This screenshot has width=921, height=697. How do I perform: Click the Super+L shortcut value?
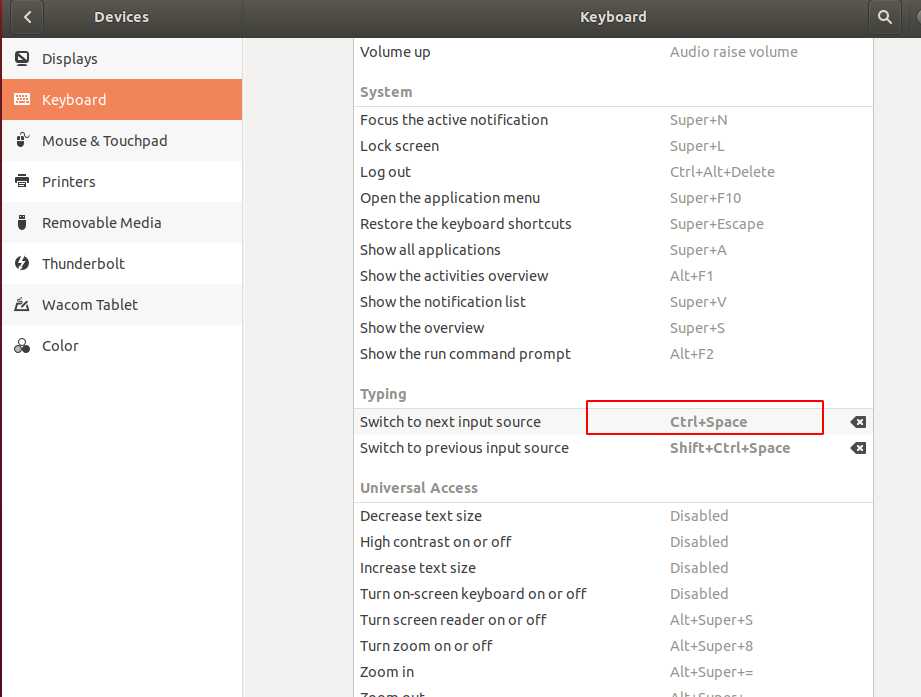pyautogui.click(x=697, y=146)
